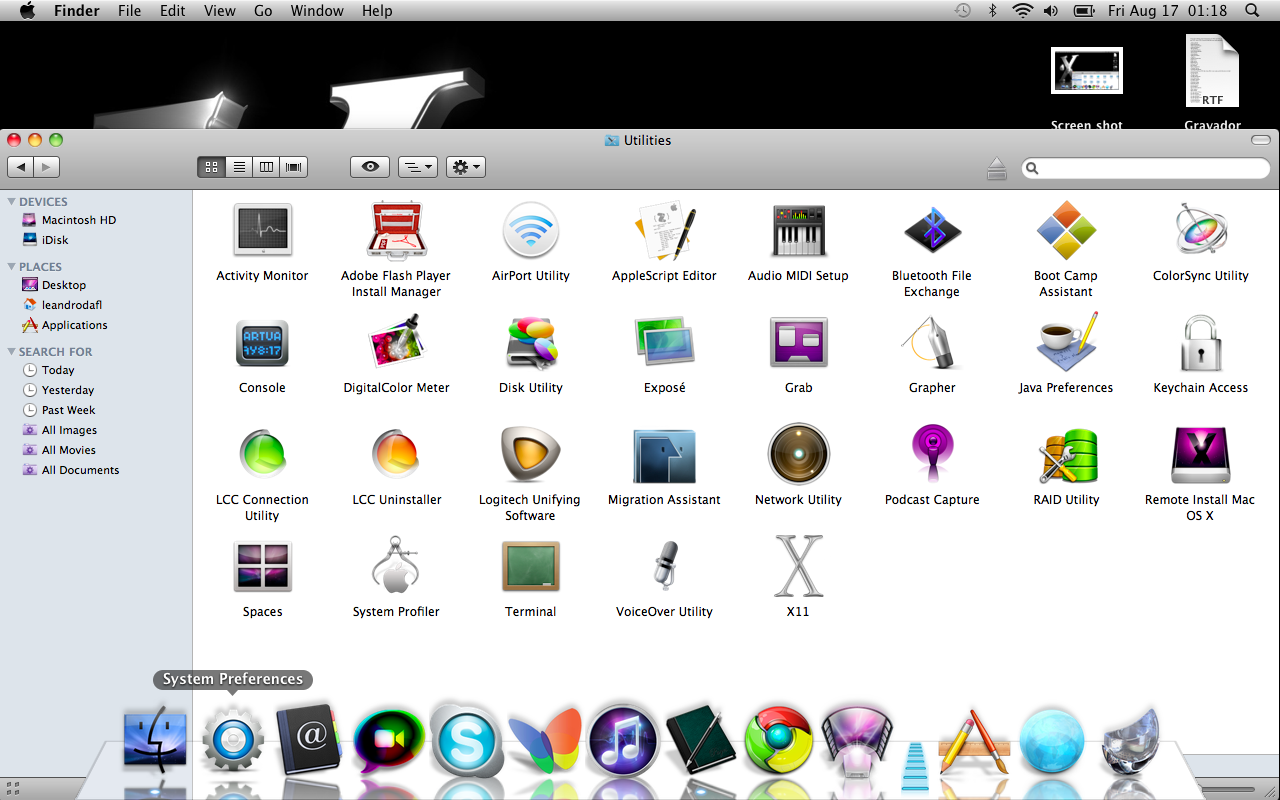Open the Terminal application
Image resolution: width=1280 pixels, height=800 pixels.
coord(530,567)
